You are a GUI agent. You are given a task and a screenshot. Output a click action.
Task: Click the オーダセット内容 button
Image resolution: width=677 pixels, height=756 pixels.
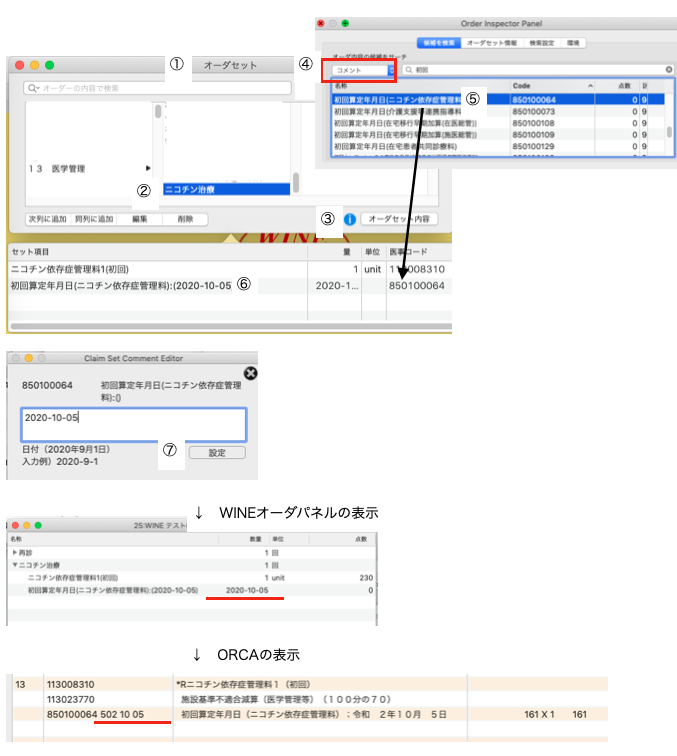[x=400, y=219]
